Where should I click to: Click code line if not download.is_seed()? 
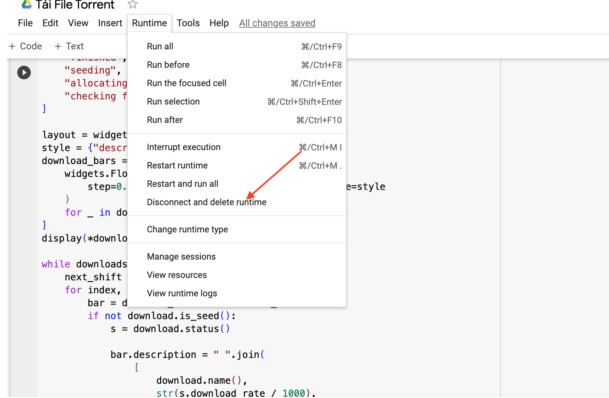[x=162, y=316]
